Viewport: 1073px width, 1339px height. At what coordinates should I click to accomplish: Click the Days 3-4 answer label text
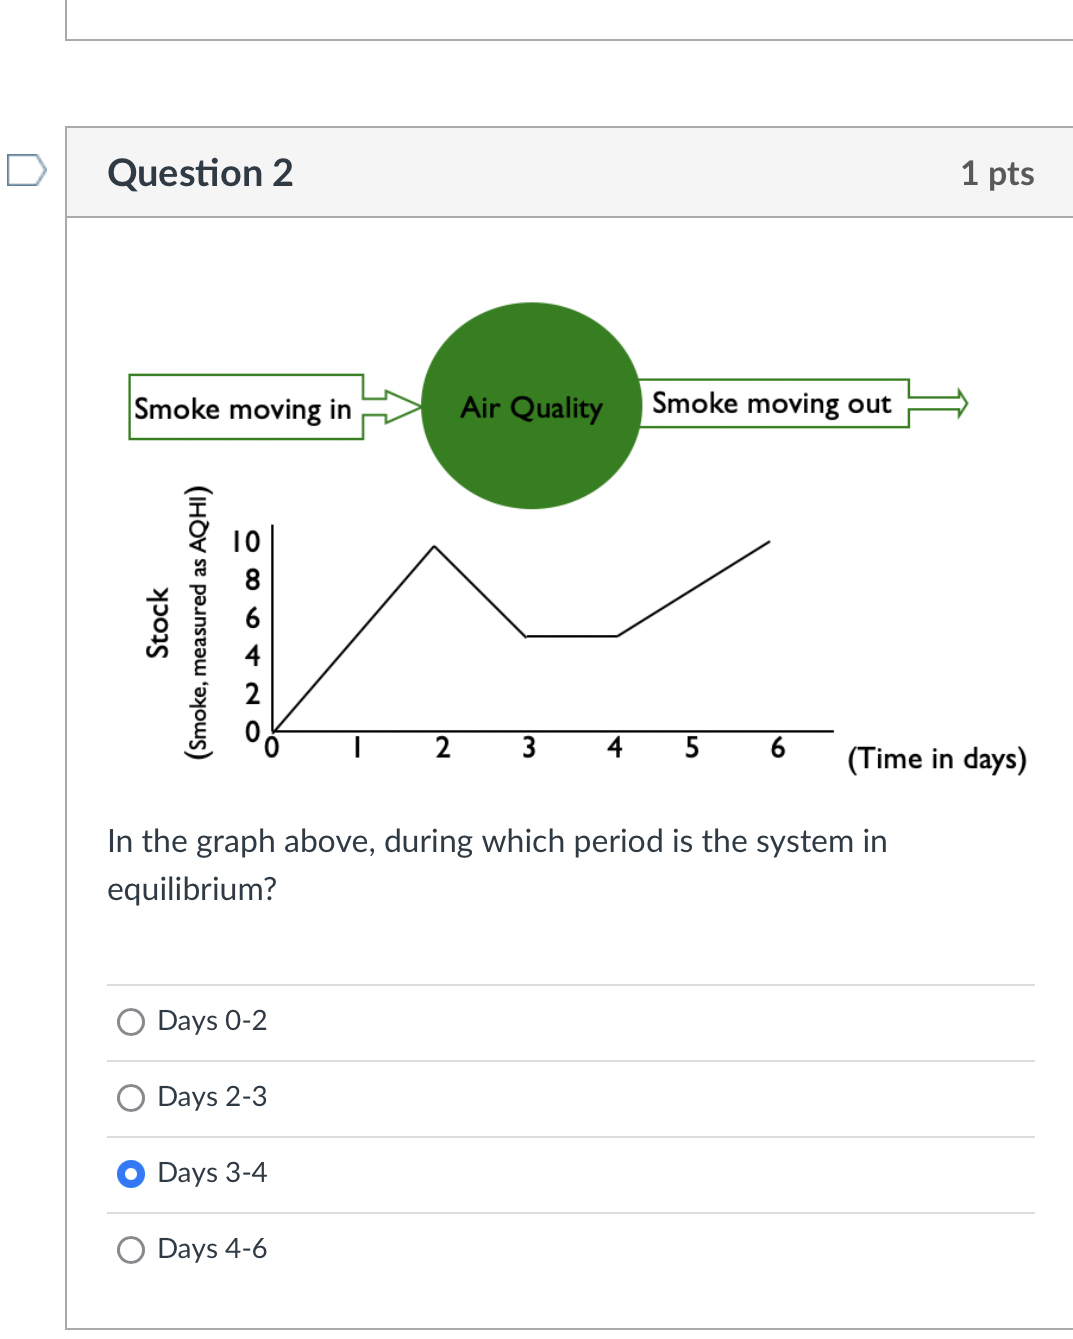(212, 1173)
